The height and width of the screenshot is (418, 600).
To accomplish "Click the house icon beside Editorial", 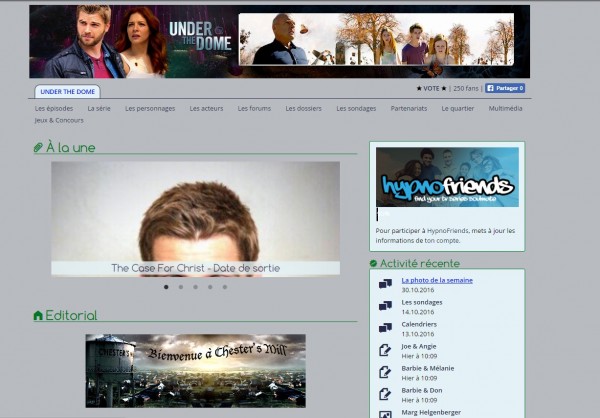I will tap(38, 315).
